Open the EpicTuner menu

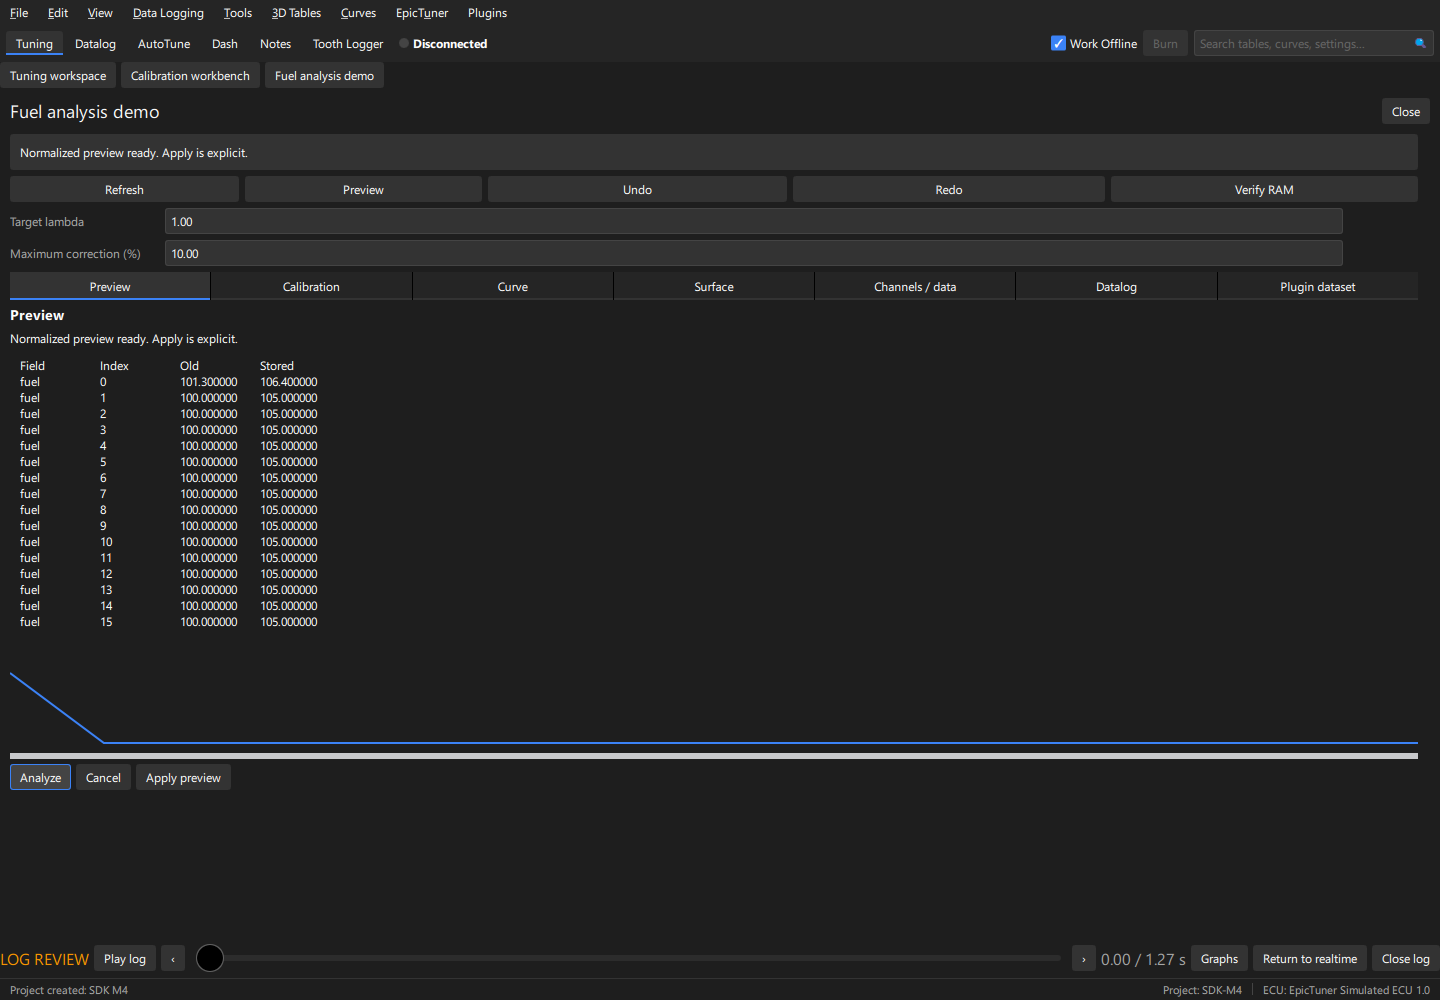(x=422, y=13)
